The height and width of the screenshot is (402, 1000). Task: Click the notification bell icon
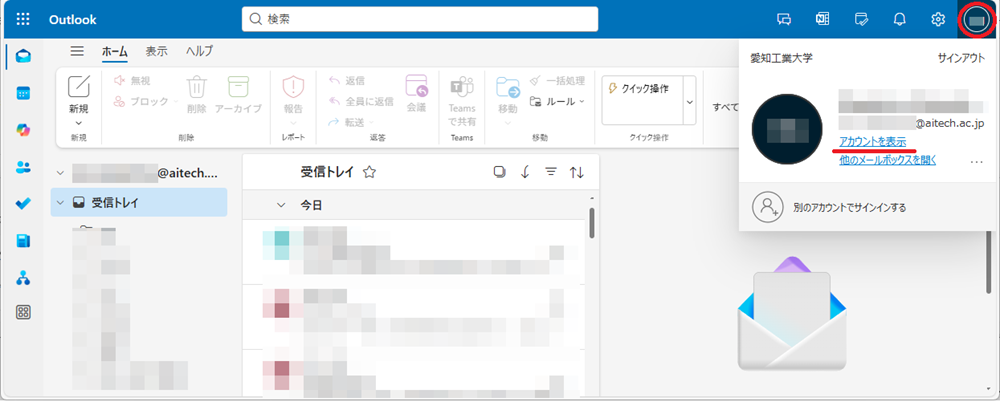click(x=899, y=19)
